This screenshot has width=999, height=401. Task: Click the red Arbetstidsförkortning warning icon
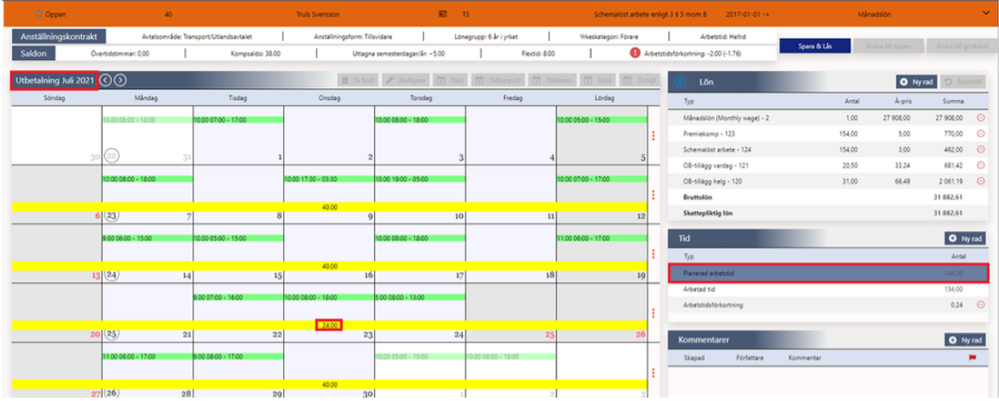coord(635,54)
